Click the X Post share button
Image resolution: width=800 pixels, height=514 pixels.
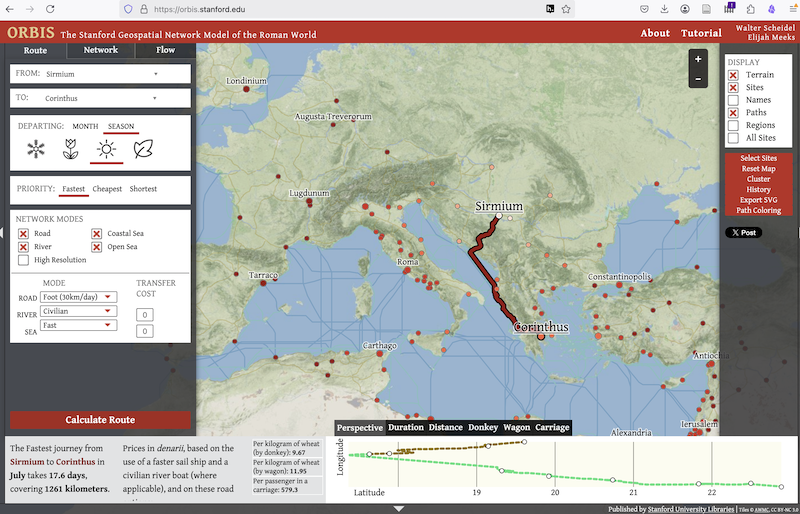pyautogui.click(x=743, y=233)
